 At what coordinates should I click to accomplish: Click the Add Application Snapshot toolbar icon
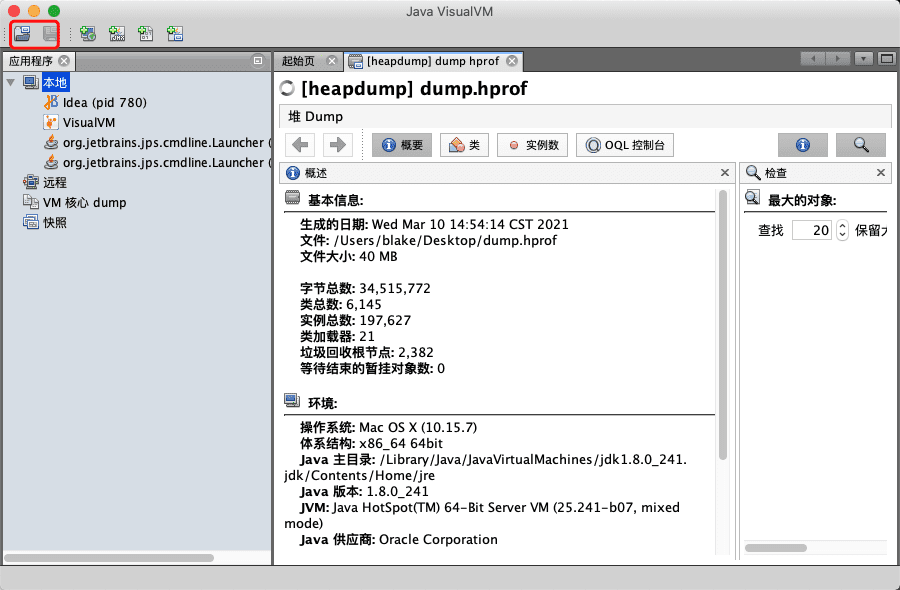click(175, 34)
